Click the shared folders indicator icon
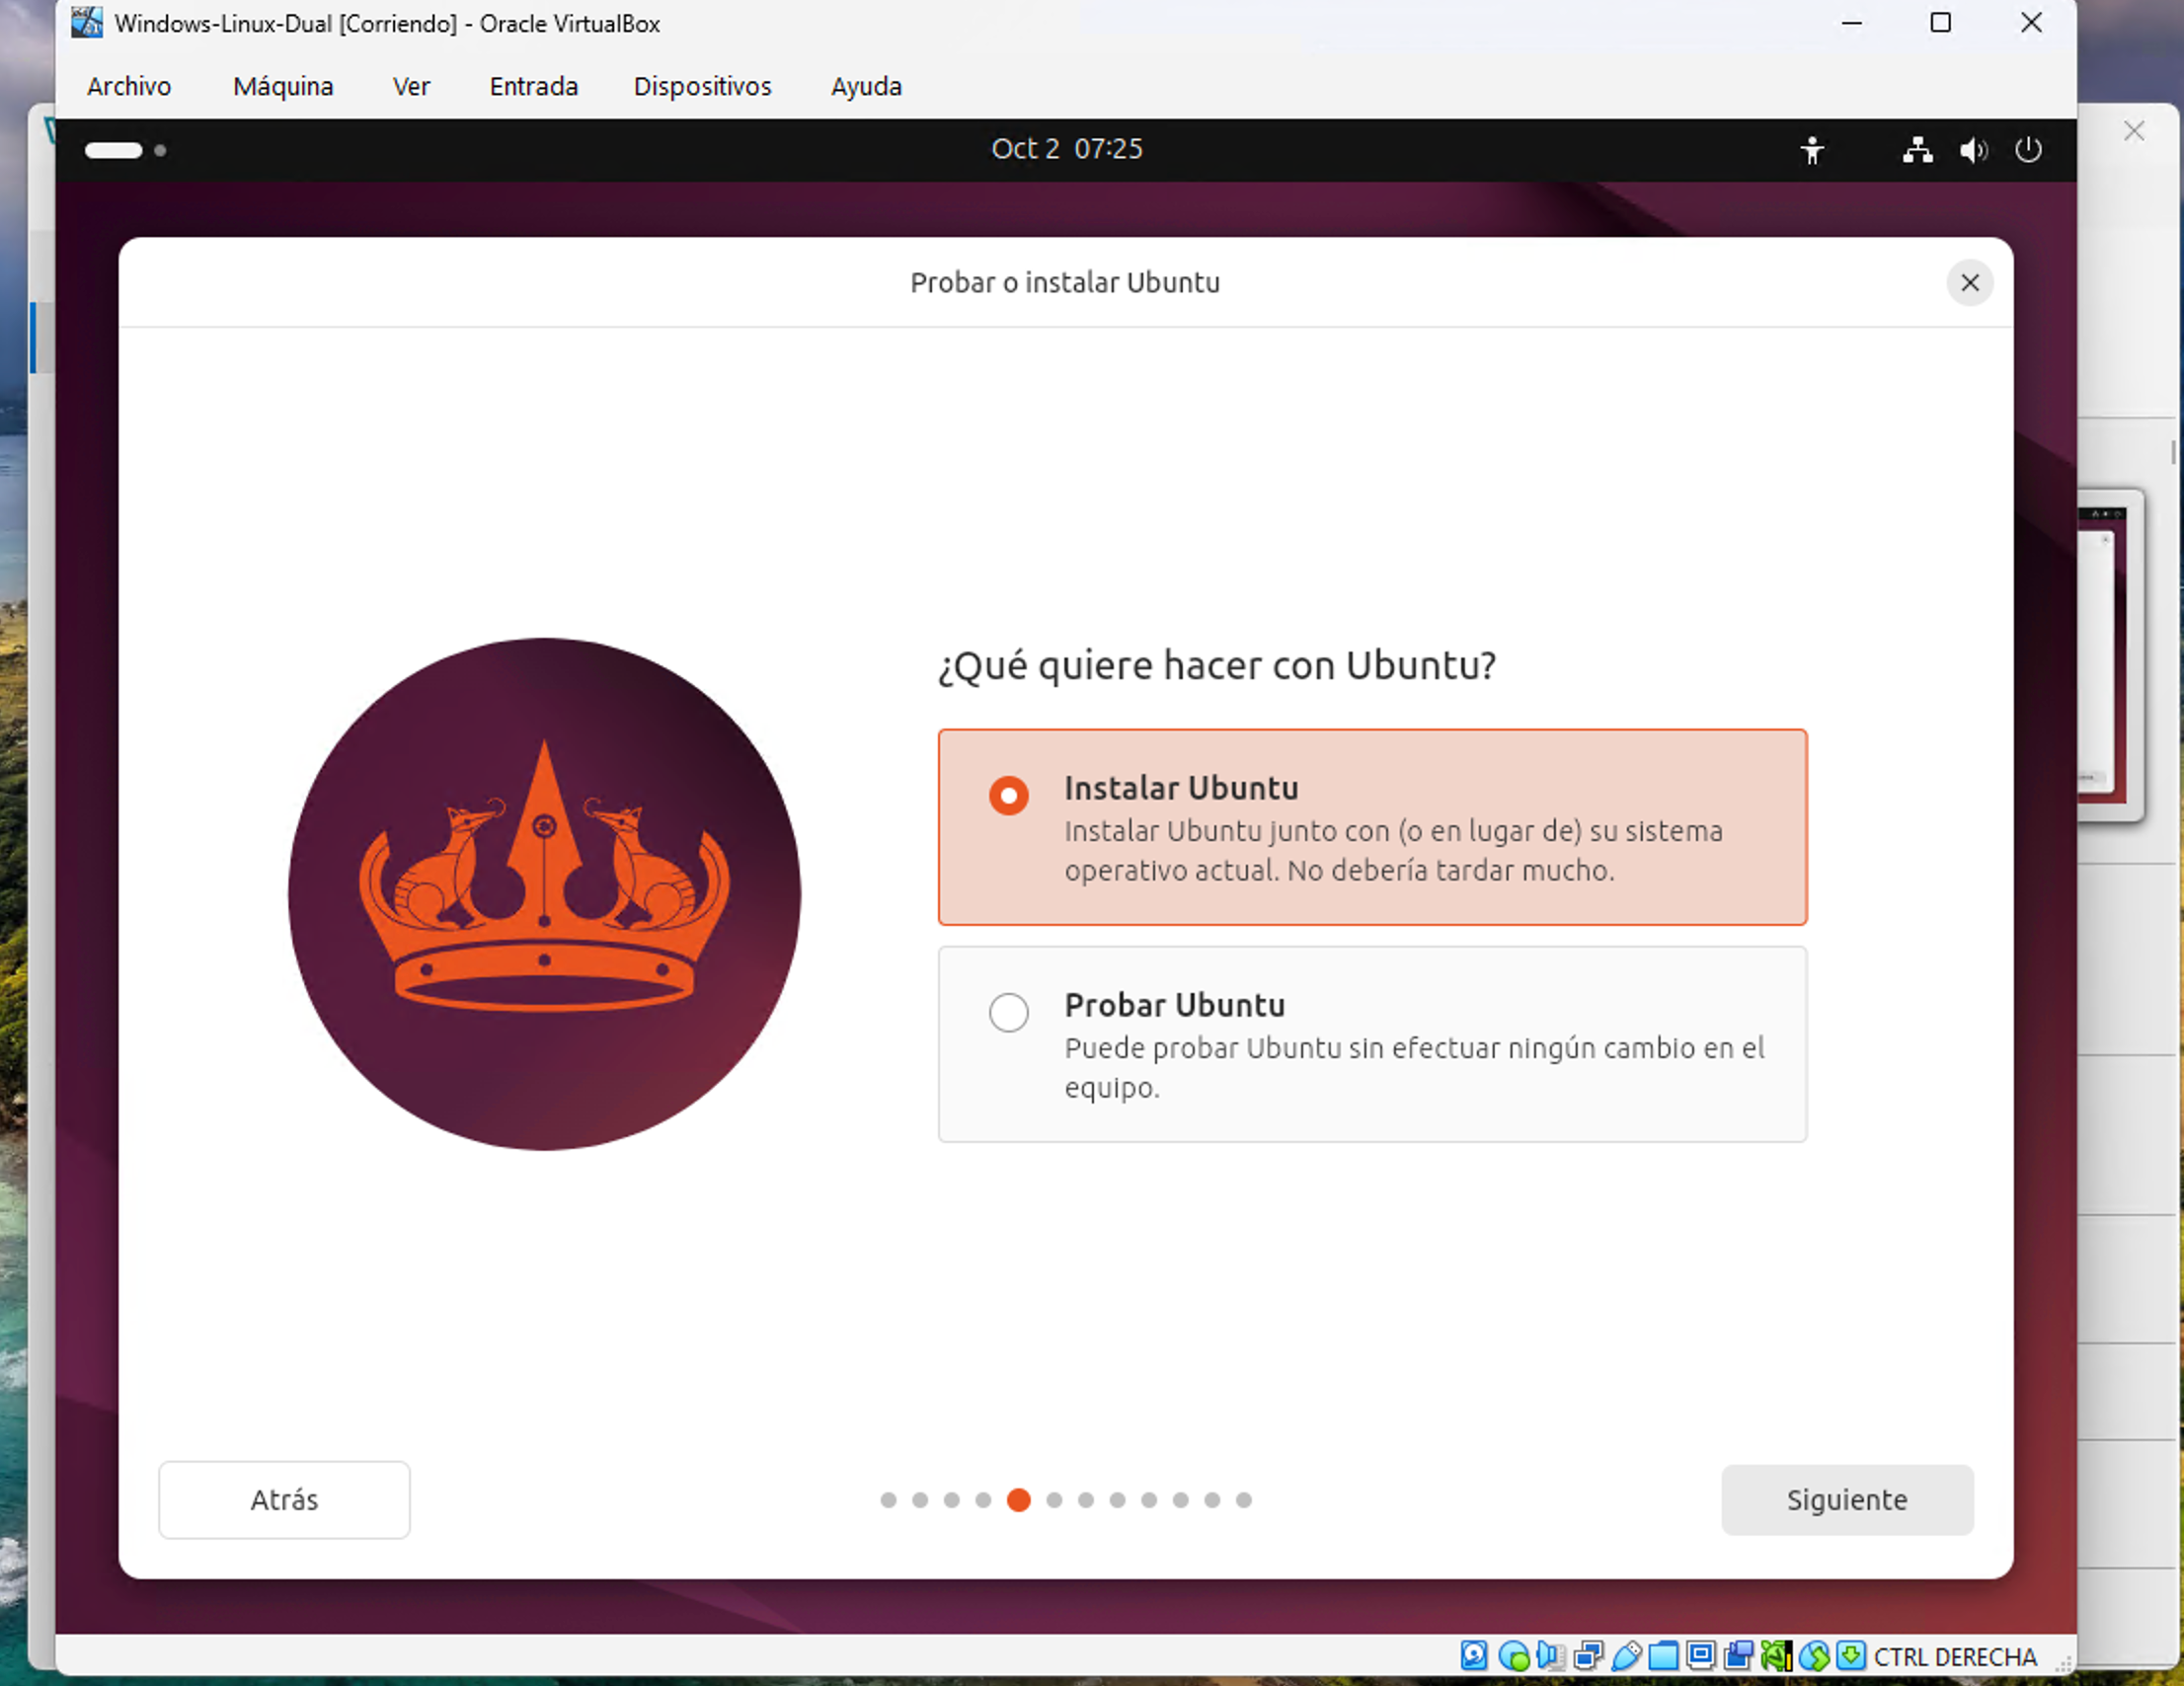Image resolution: width=2184 pixels, height=1686 pixels. (x=1664, y=1656)
